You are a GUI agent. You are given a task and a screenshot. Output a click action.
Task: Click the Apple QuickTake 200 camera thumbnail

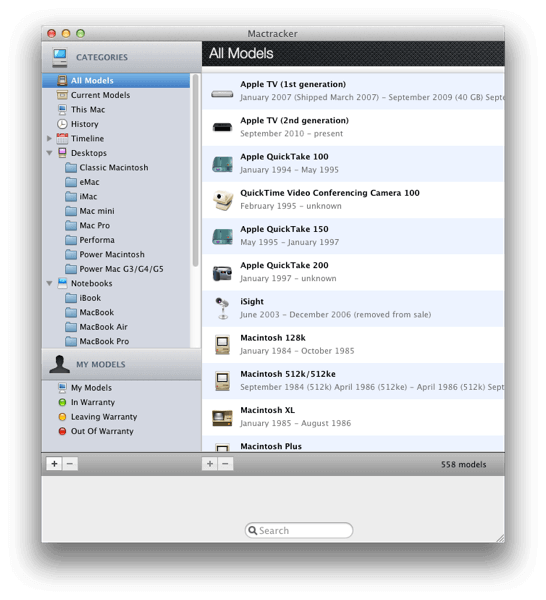pyautogui.click(x=222, y=273)
